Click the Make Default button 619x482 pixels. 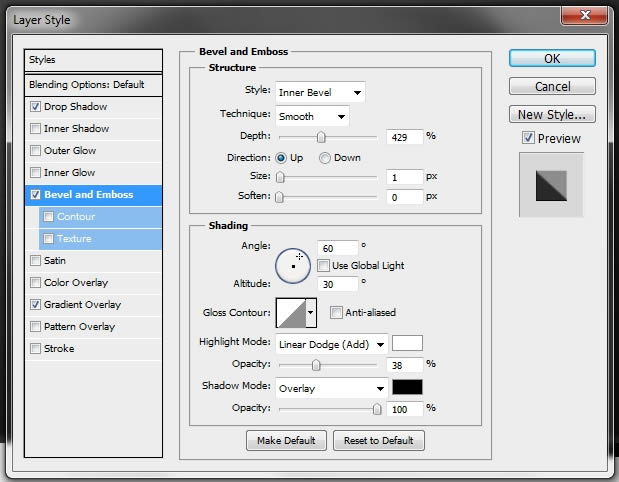point(286,440)
